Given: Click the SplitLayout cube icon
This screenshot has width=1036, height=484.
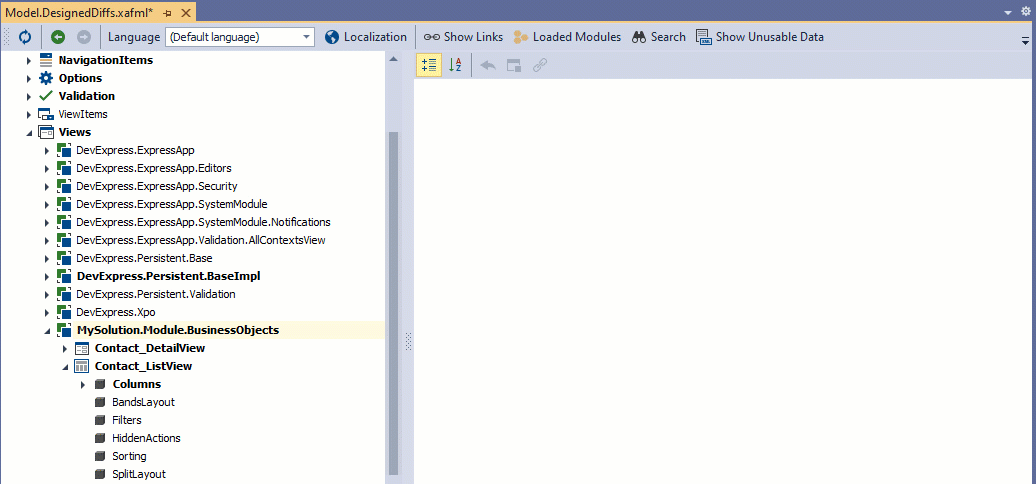Looking at the screenshot, I should click(100, 474).
